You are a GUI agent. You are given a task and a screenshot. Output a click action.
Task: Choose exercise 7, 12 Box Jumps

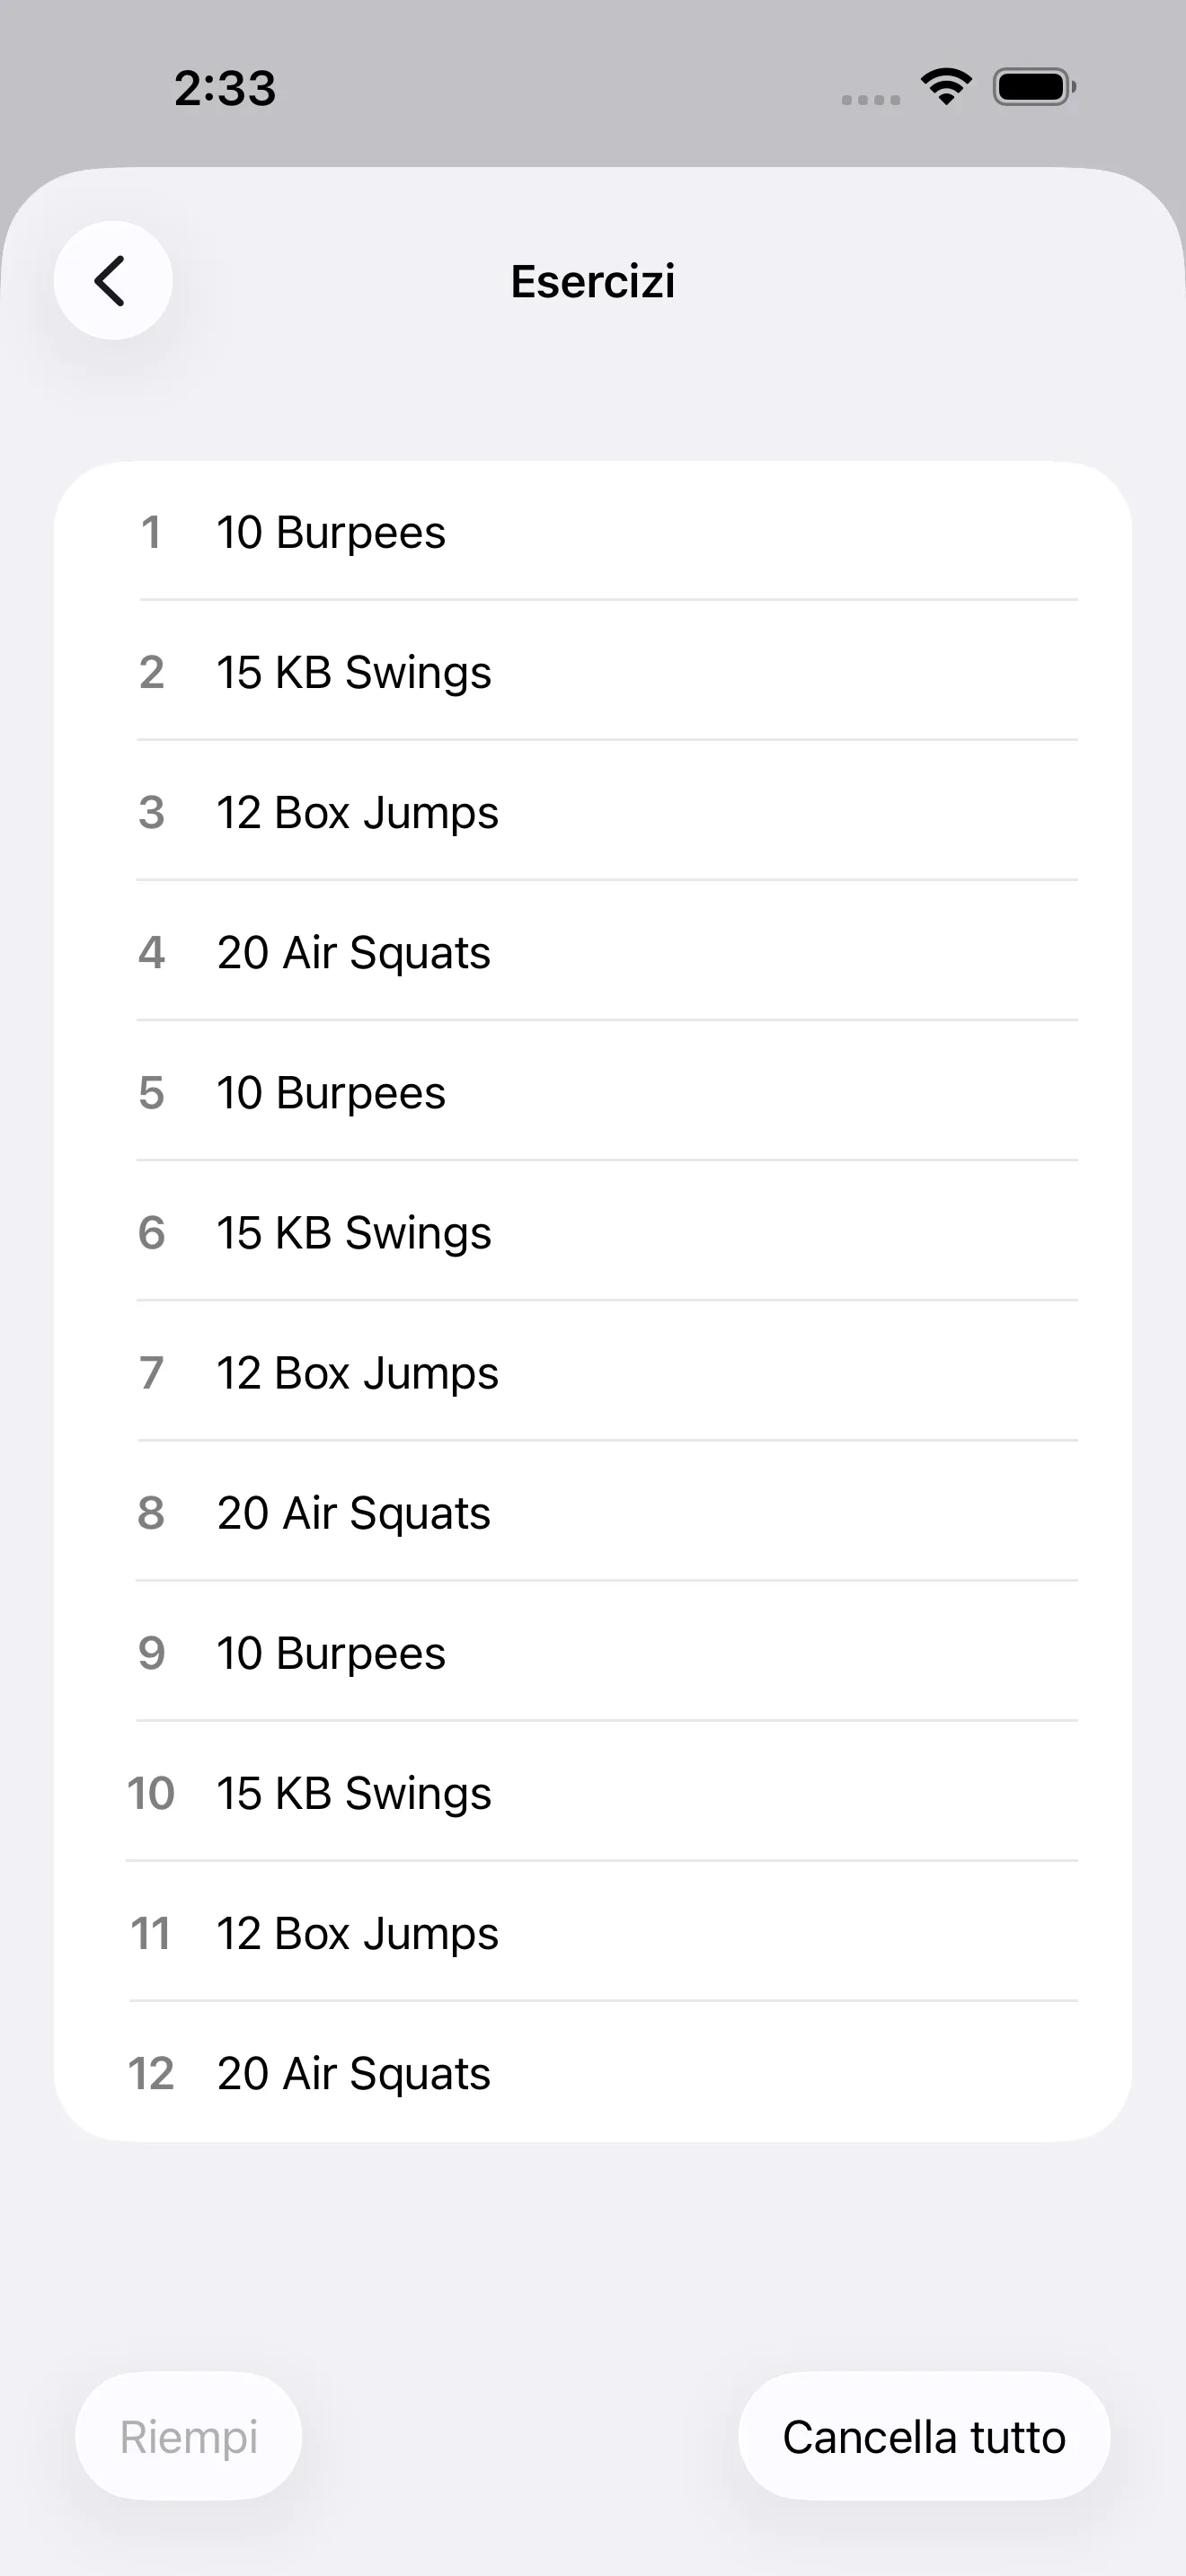point(592,1372)
